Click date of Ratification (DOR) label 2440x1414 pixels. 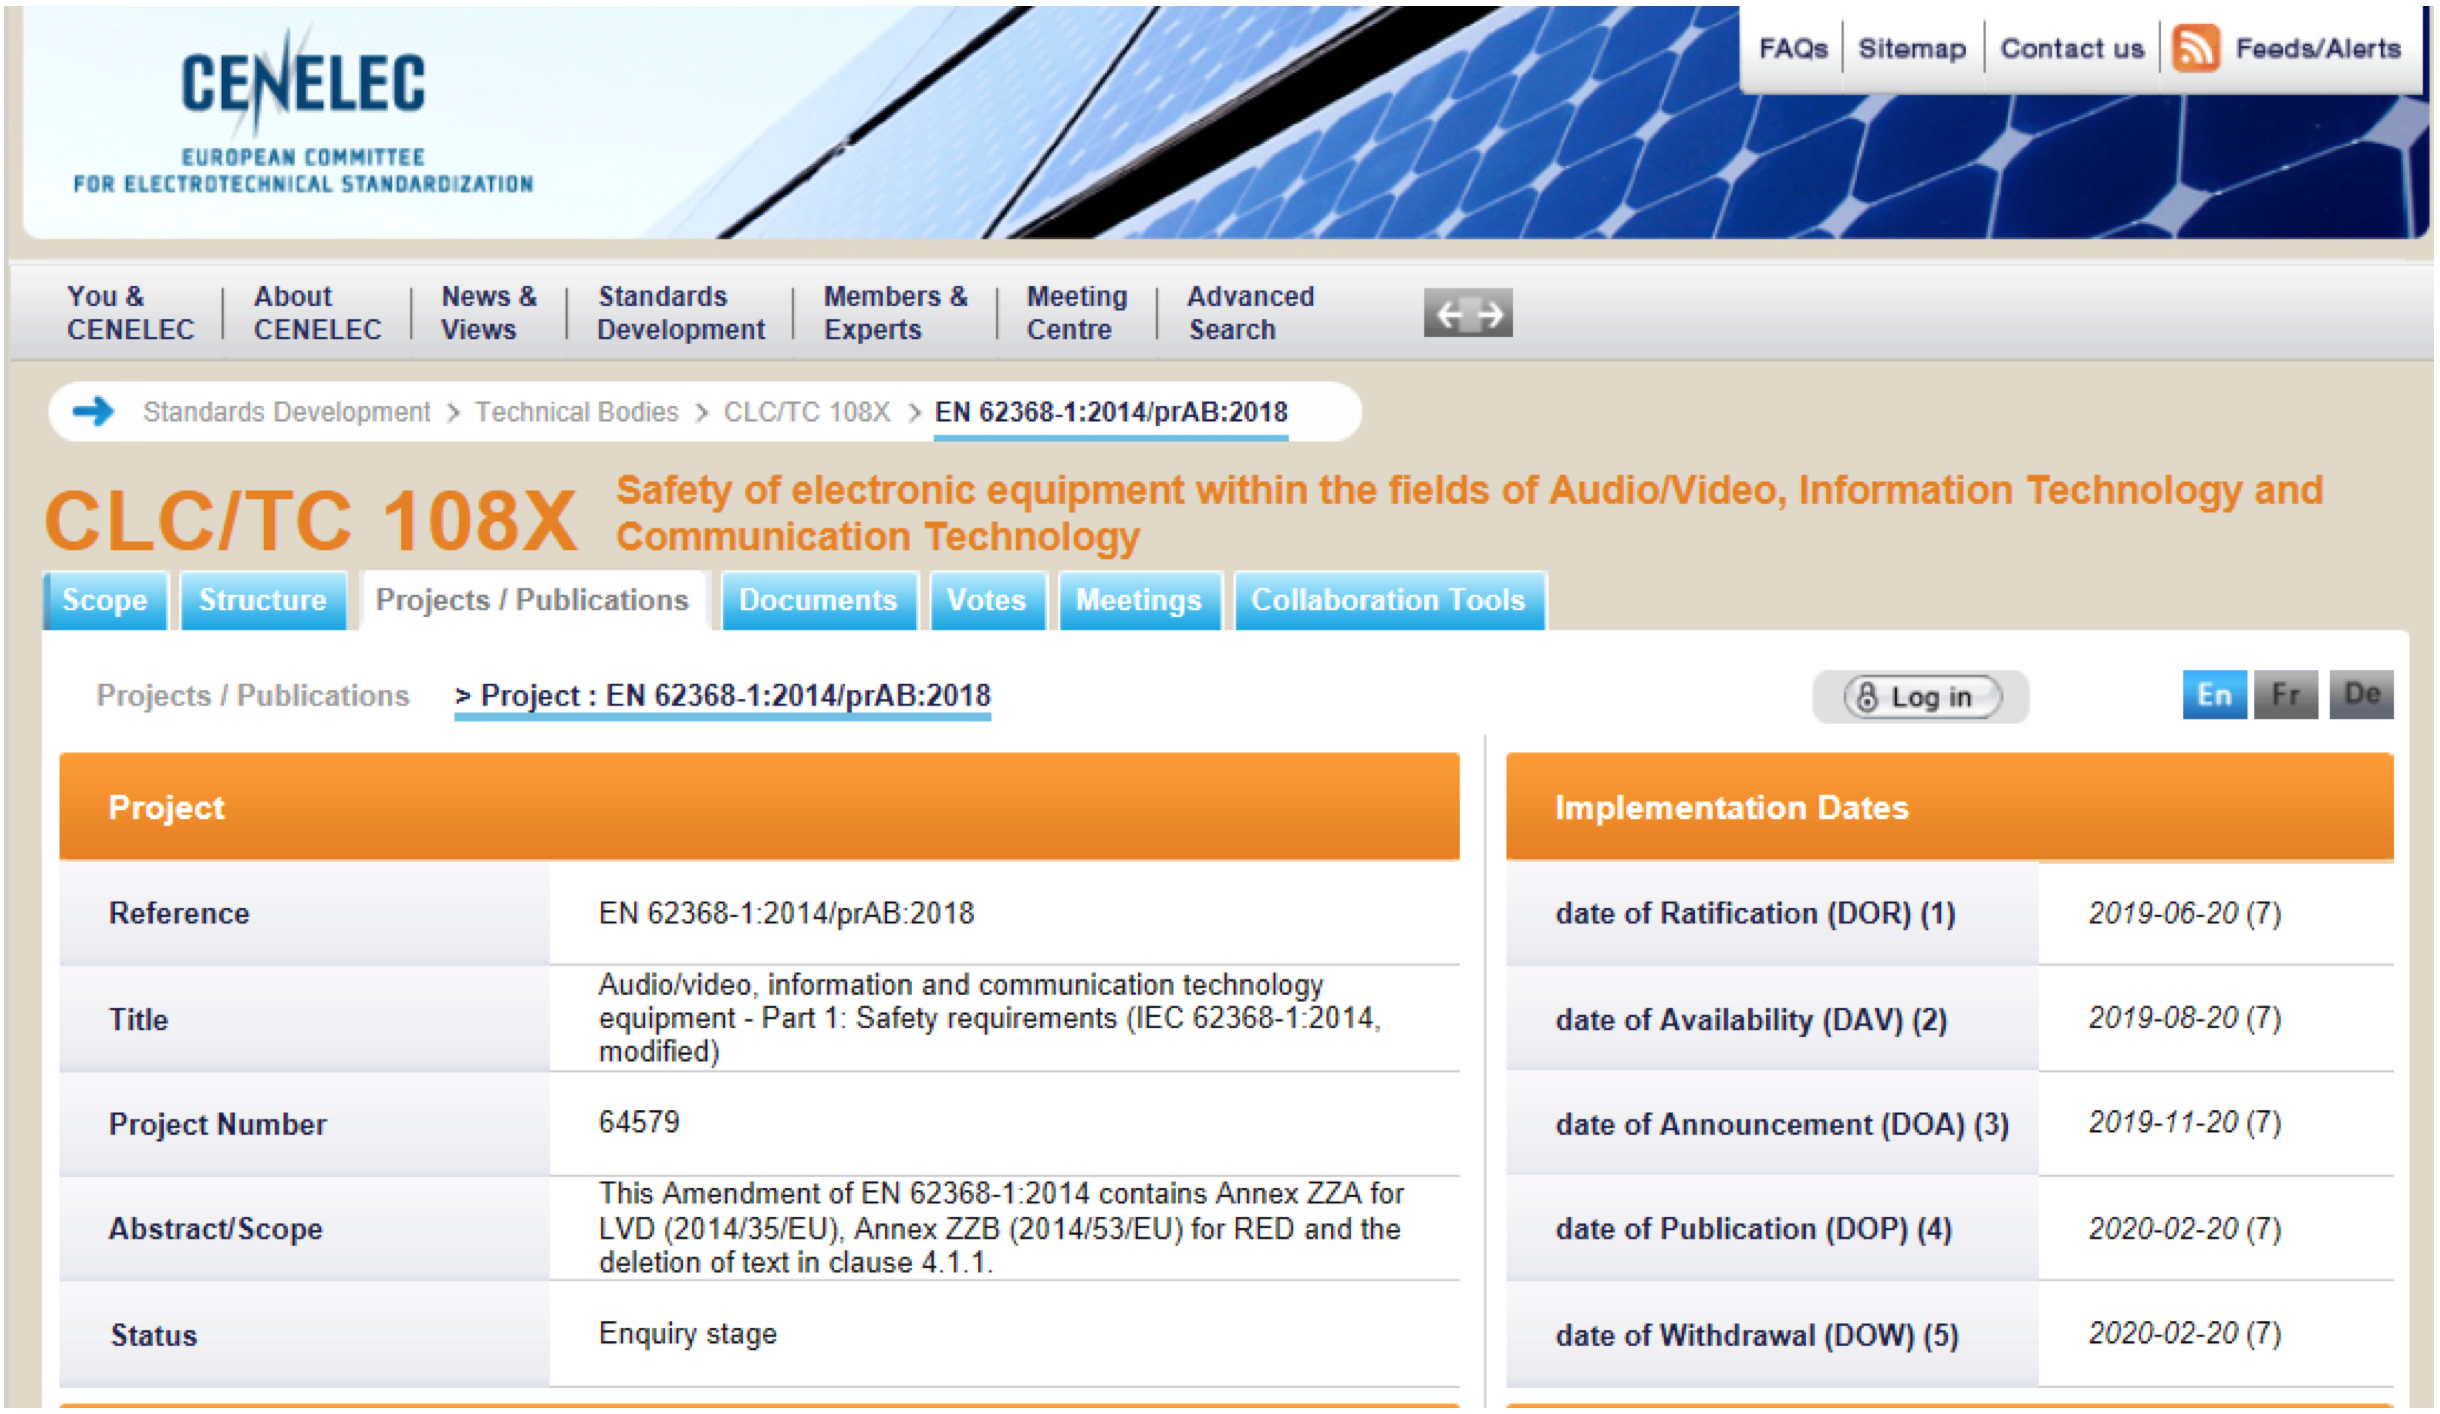click(1755, 913)
